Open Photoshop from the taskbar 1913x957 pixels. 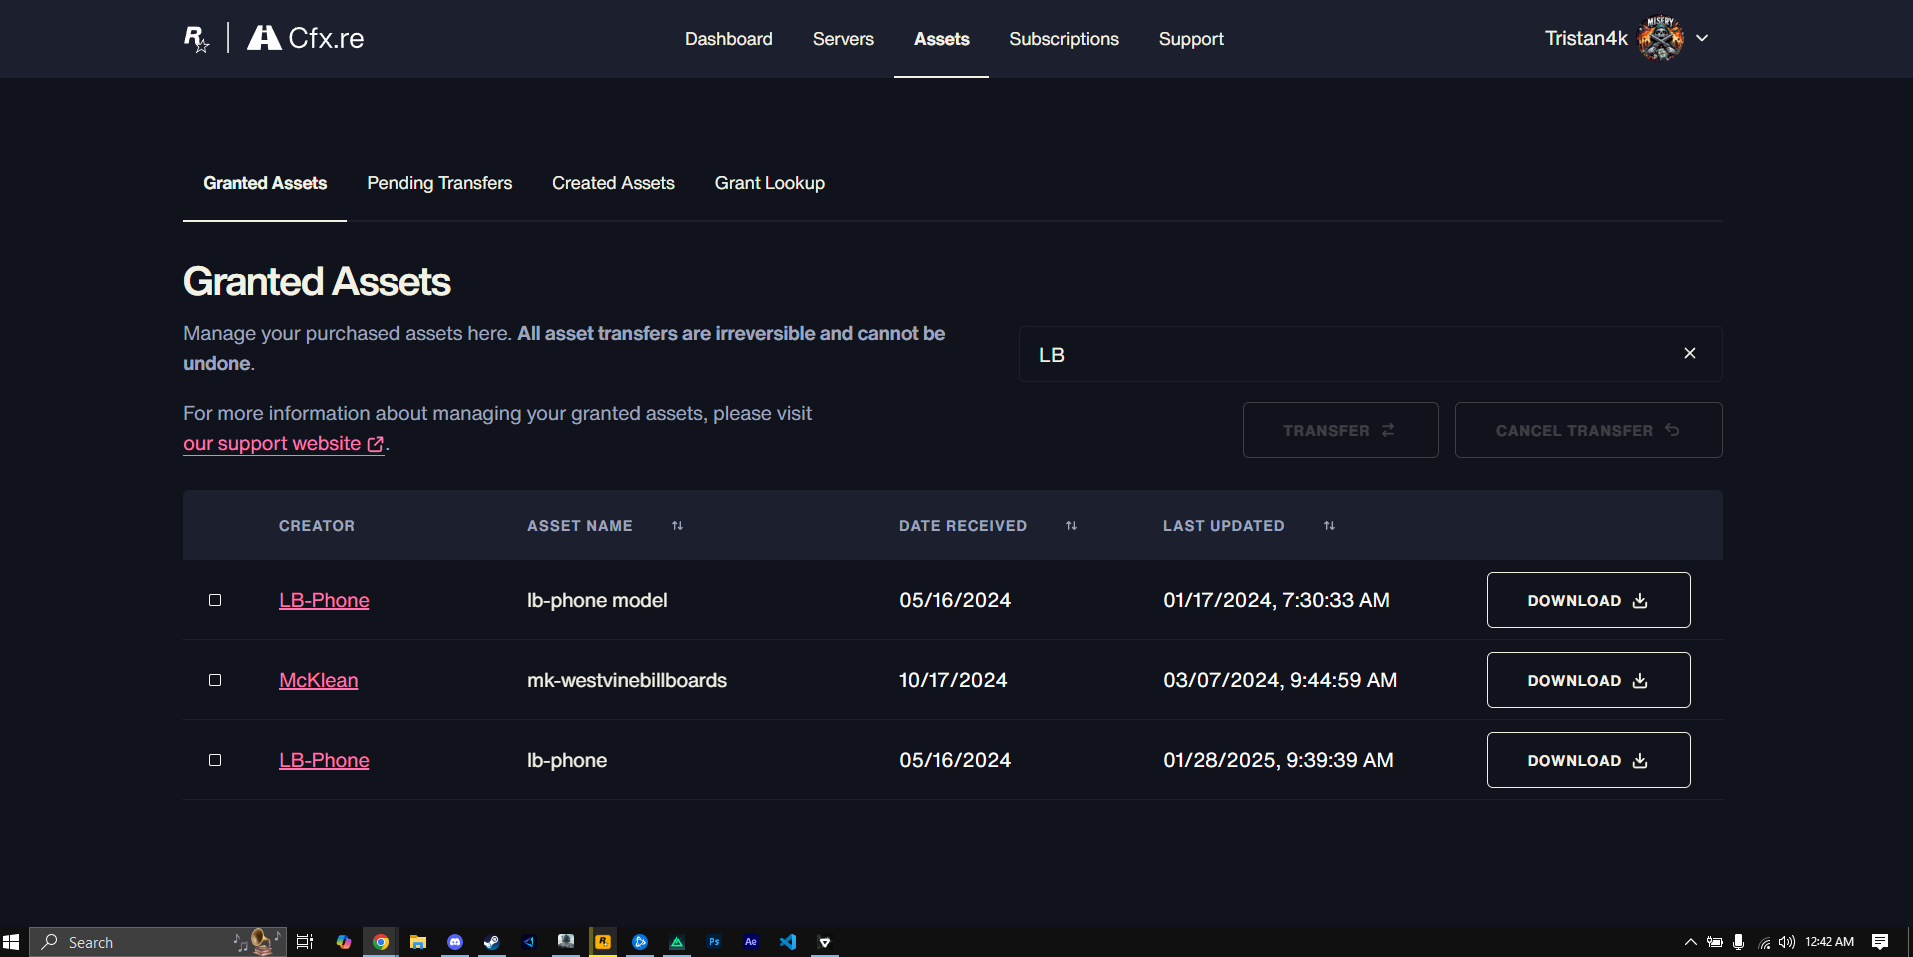tap(714, 942)
